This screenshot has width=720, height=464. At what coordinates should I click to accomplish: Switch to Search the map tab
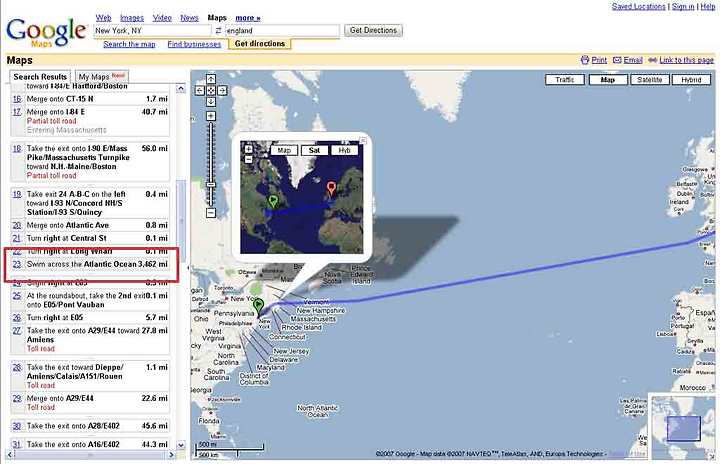[x=129, y=44]
